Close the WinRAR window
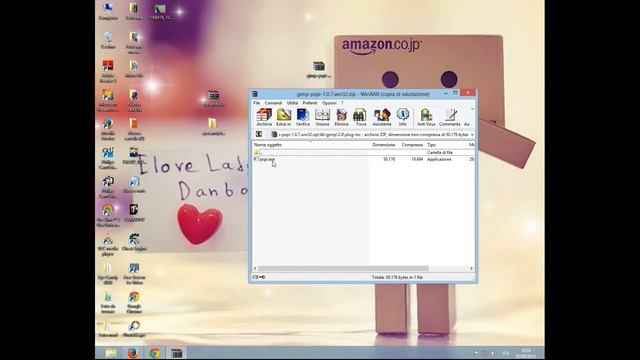640x360 pixels. 467,93
